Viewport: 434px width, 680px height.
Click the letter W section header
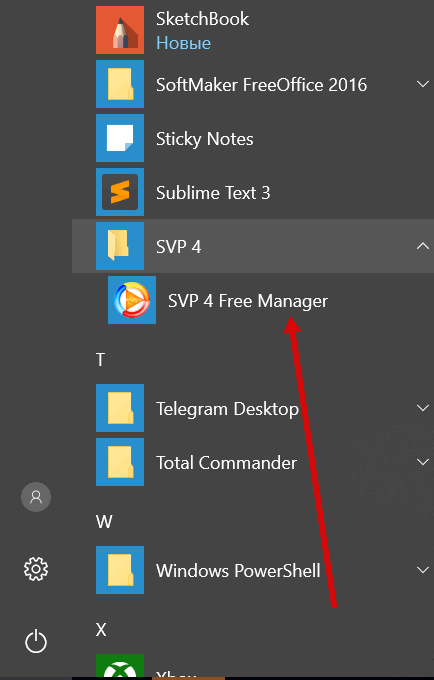104,522
